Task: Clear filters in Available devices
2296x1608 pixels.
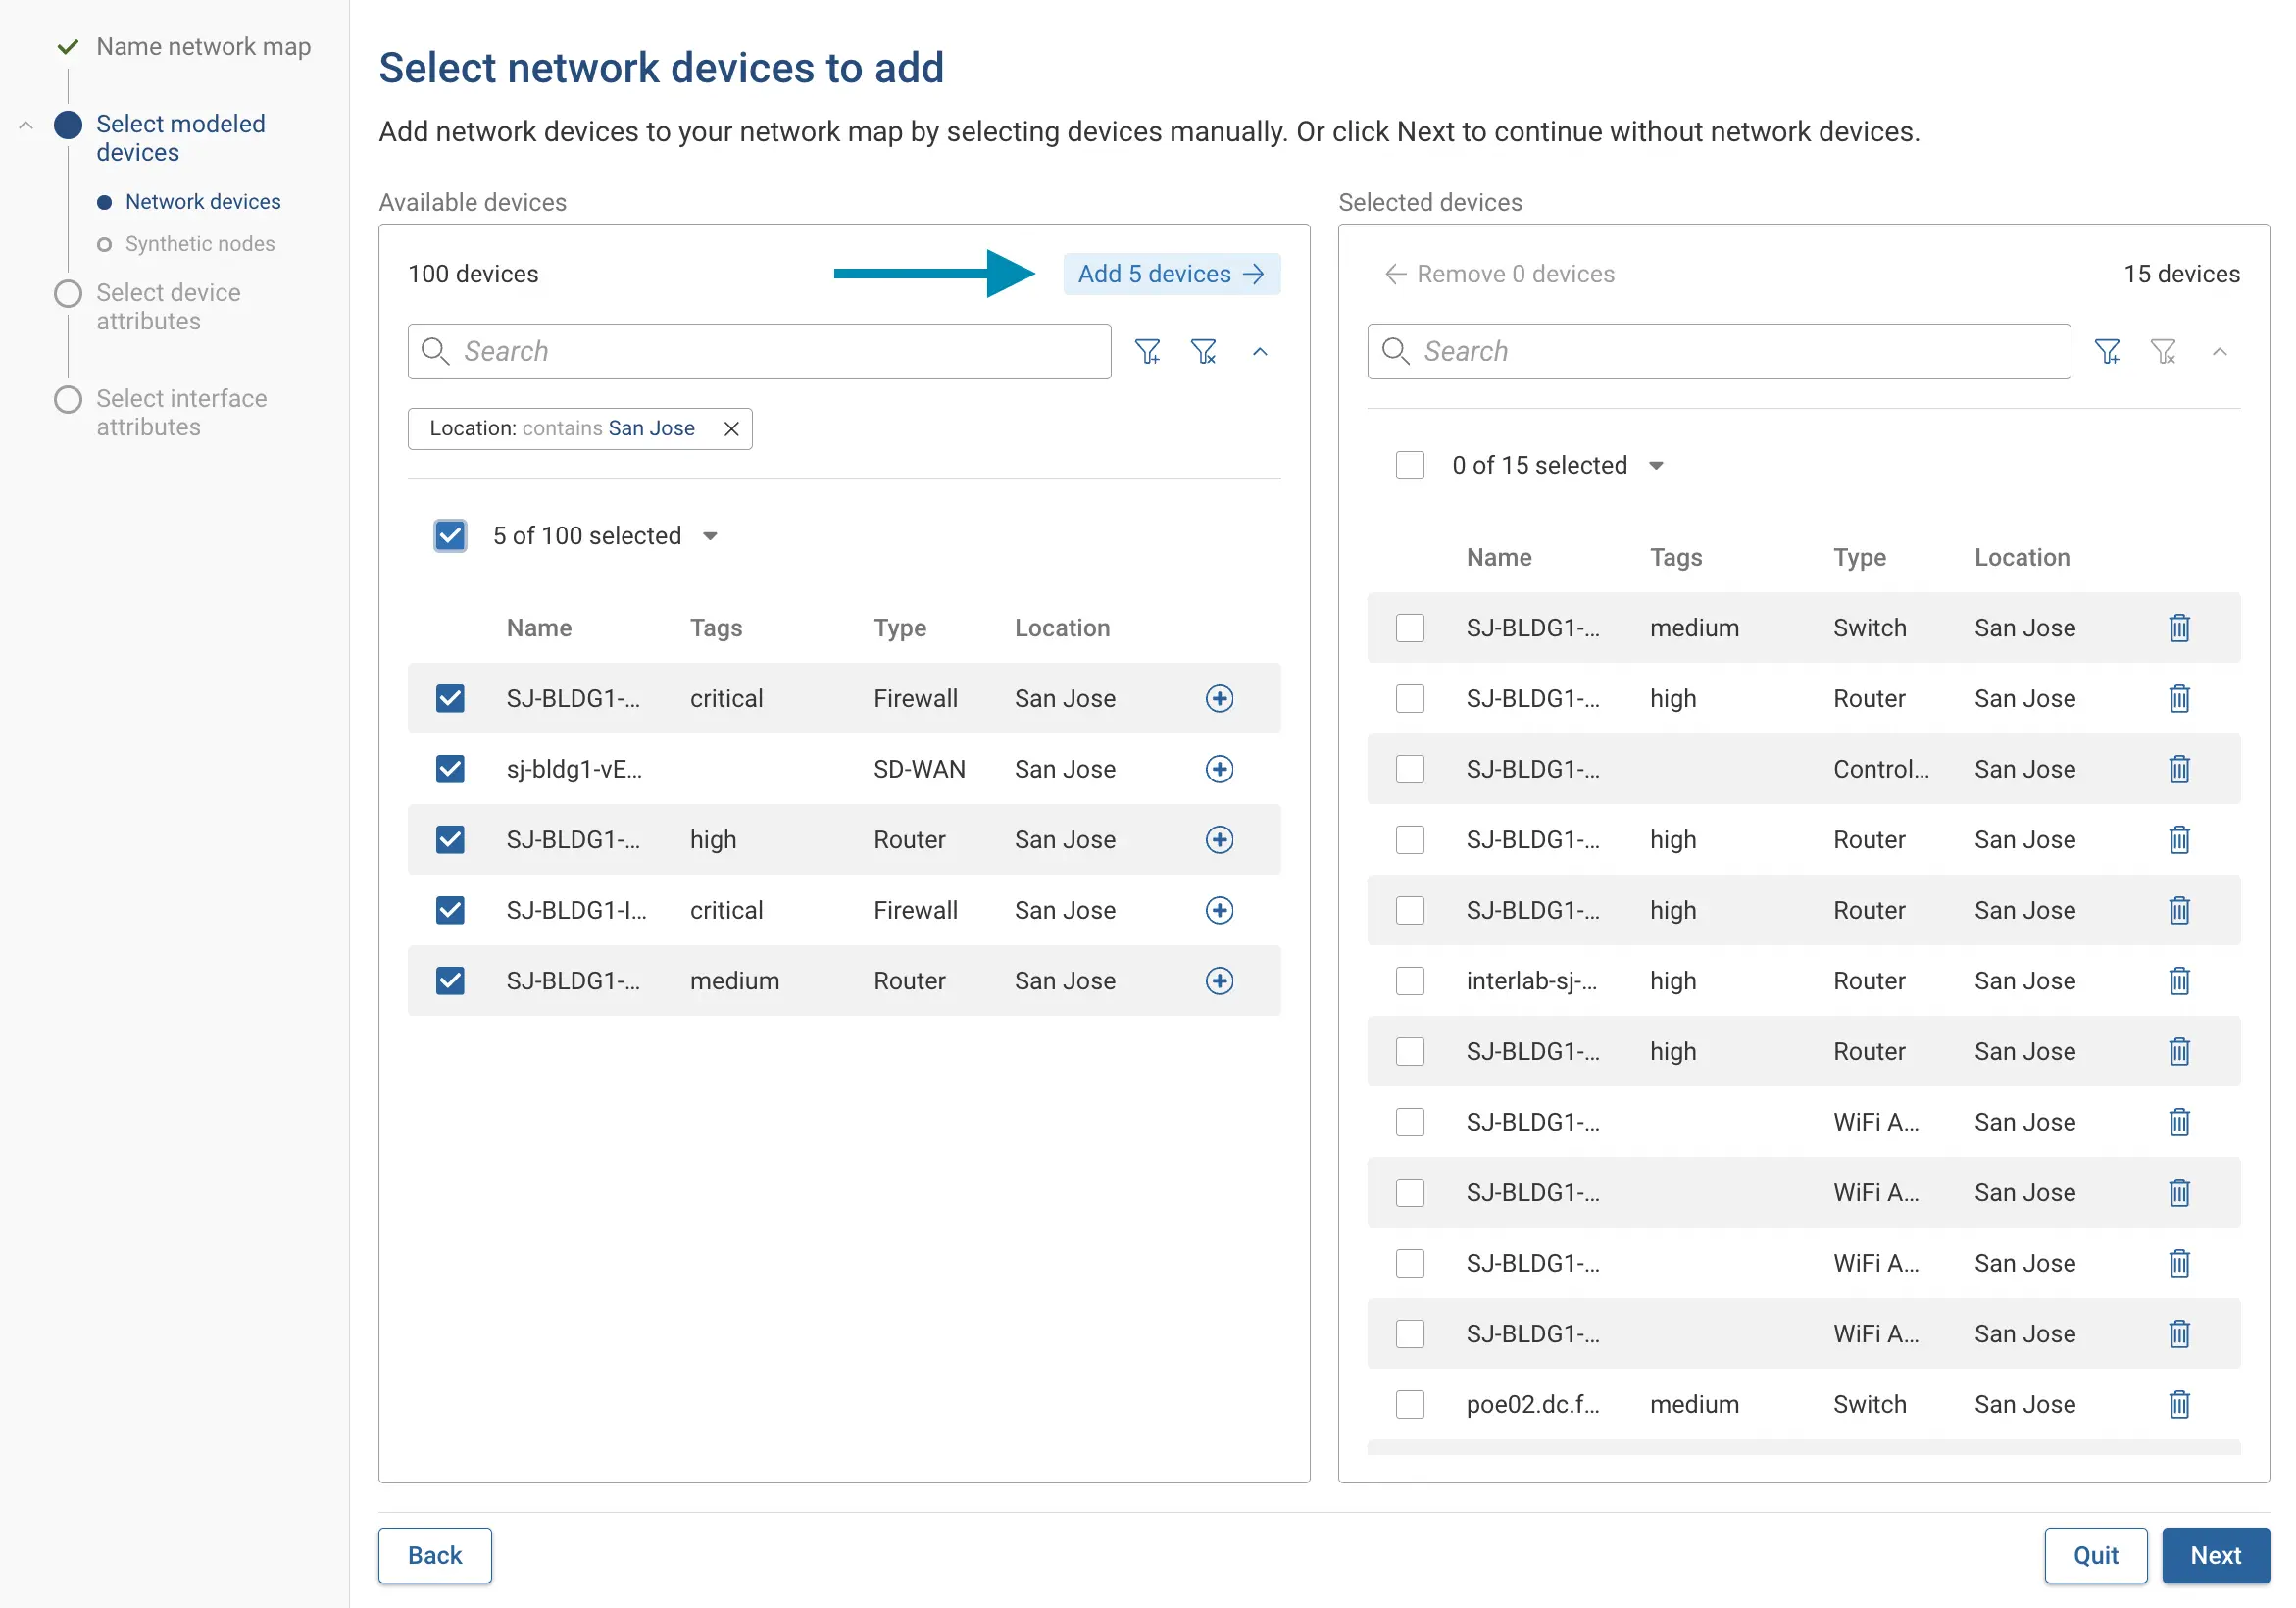Action: point(1204,351)
